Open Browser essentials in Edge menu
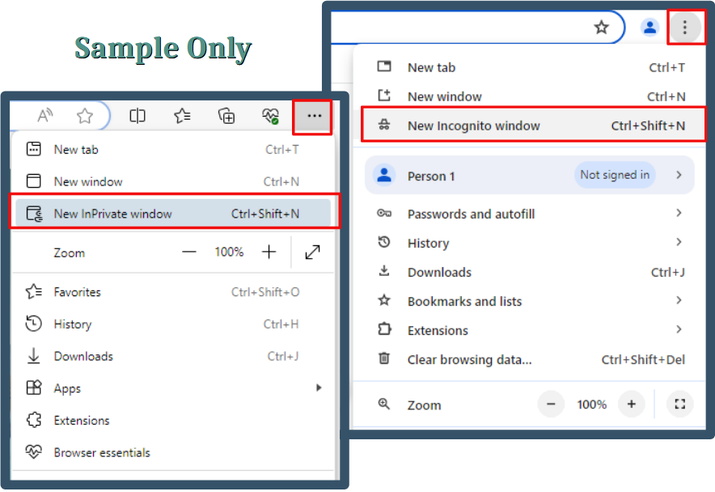Viewport: 715px width, 492px height. [x=173, y=452]
